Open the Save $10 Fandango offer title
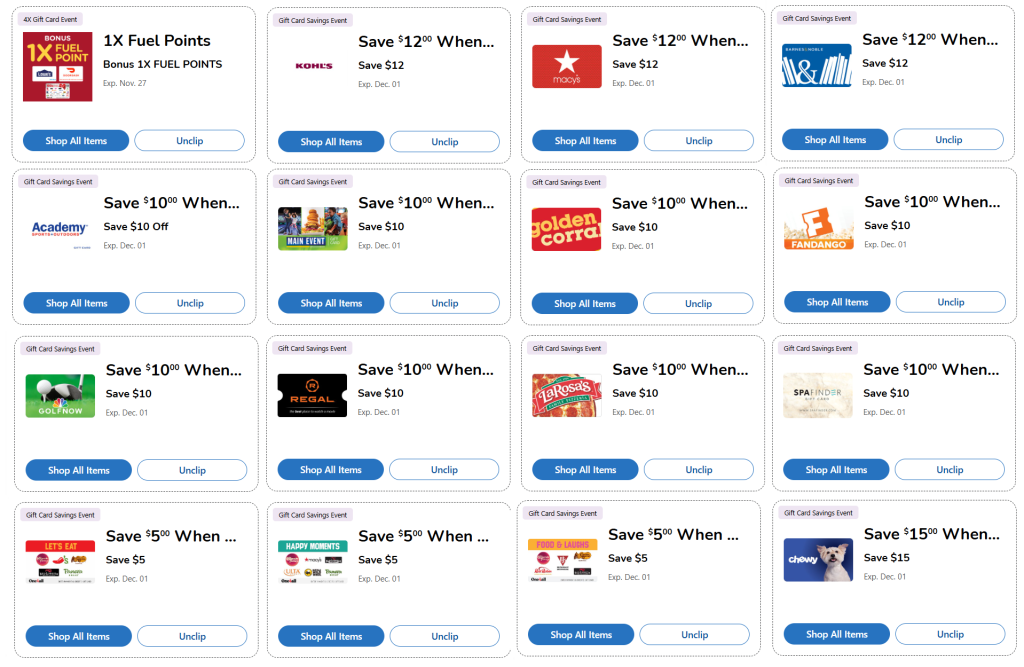1024x667 pixels. [929, 202]
